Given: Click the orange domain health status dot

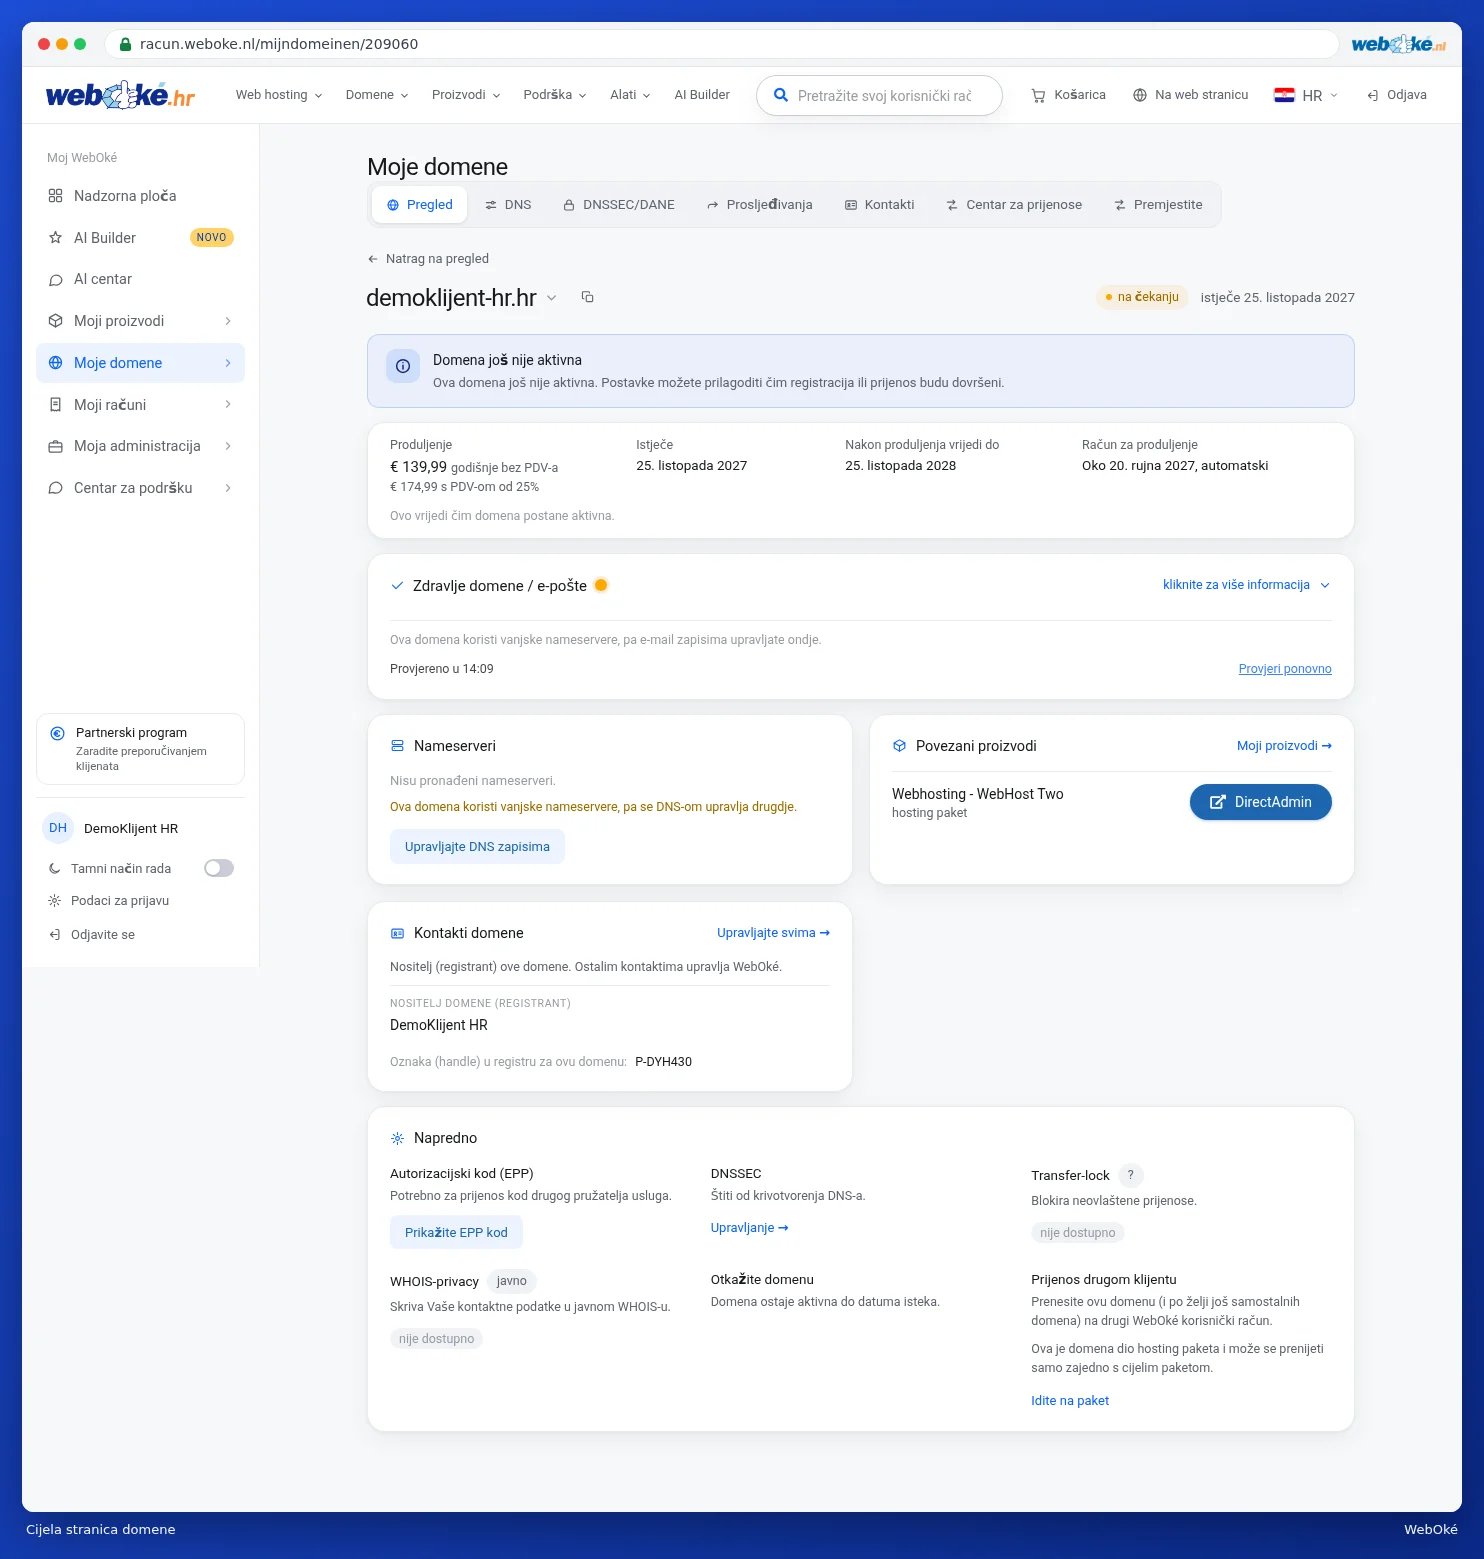Looking at the screenshot, I should pos(601,585).
